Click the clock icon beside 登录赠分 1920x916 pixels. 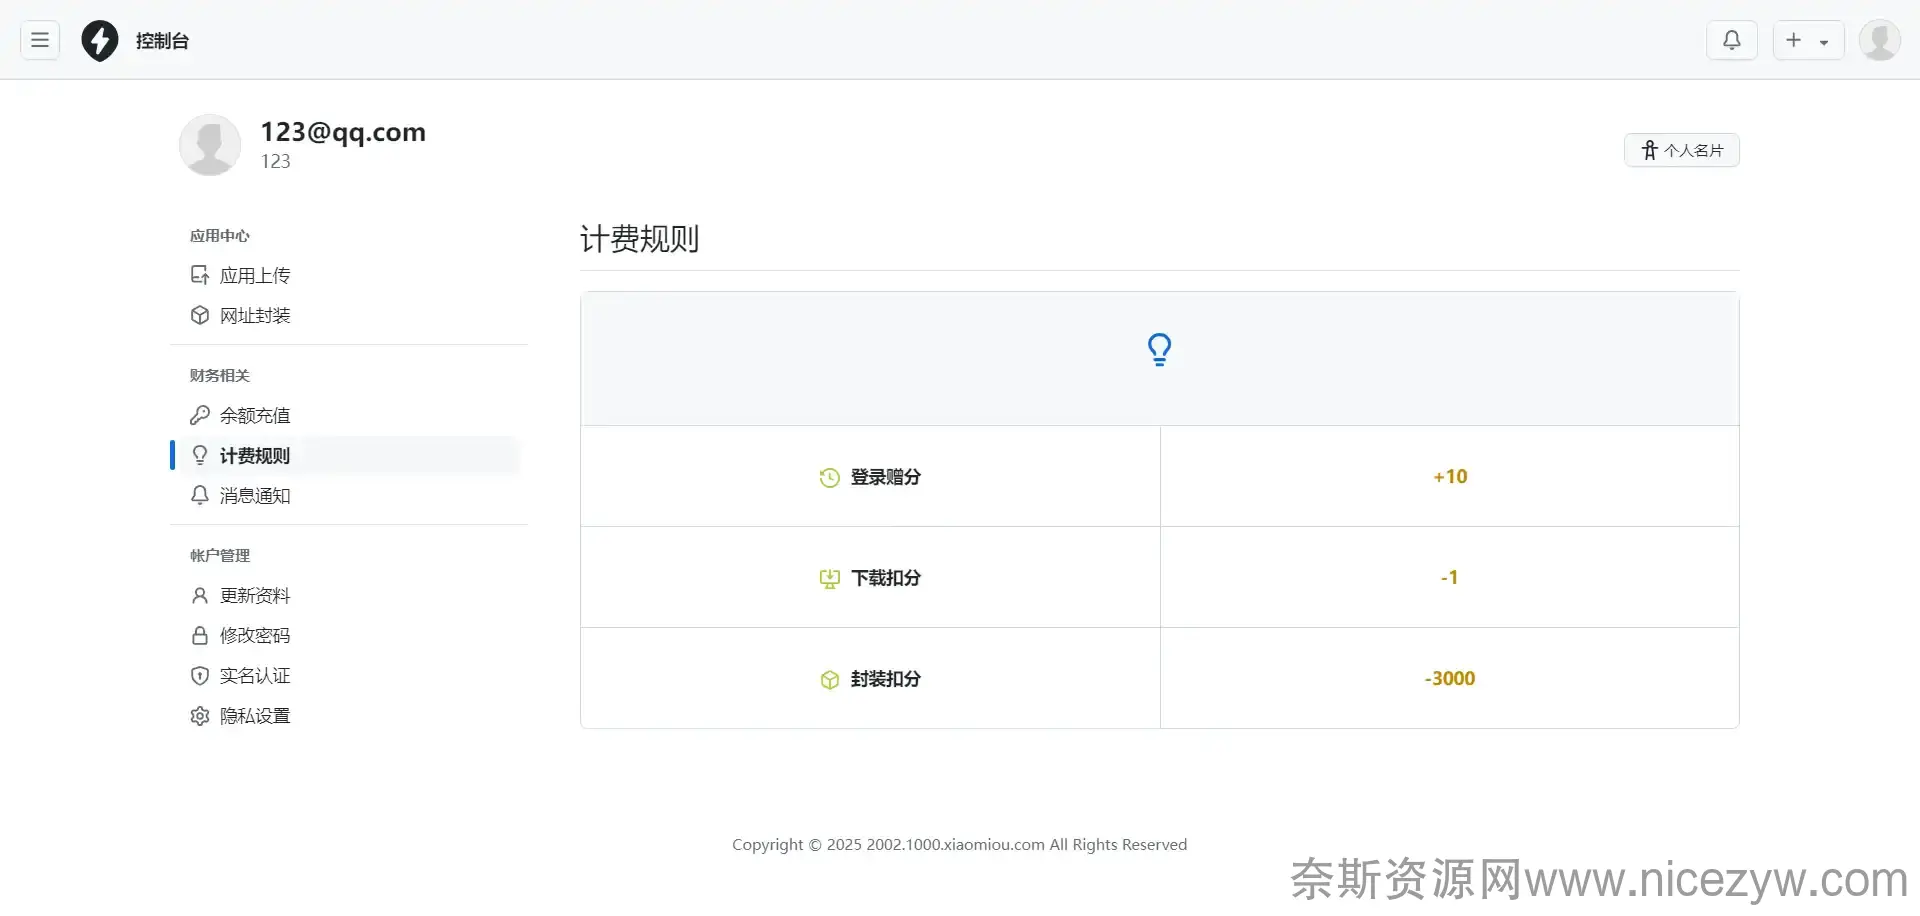pos(829,478)
